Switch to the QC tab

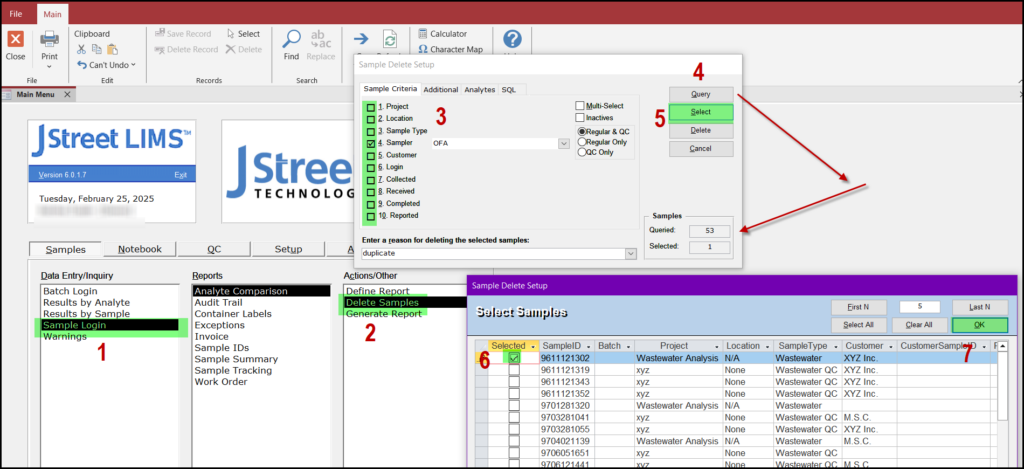tap(214, 250)
